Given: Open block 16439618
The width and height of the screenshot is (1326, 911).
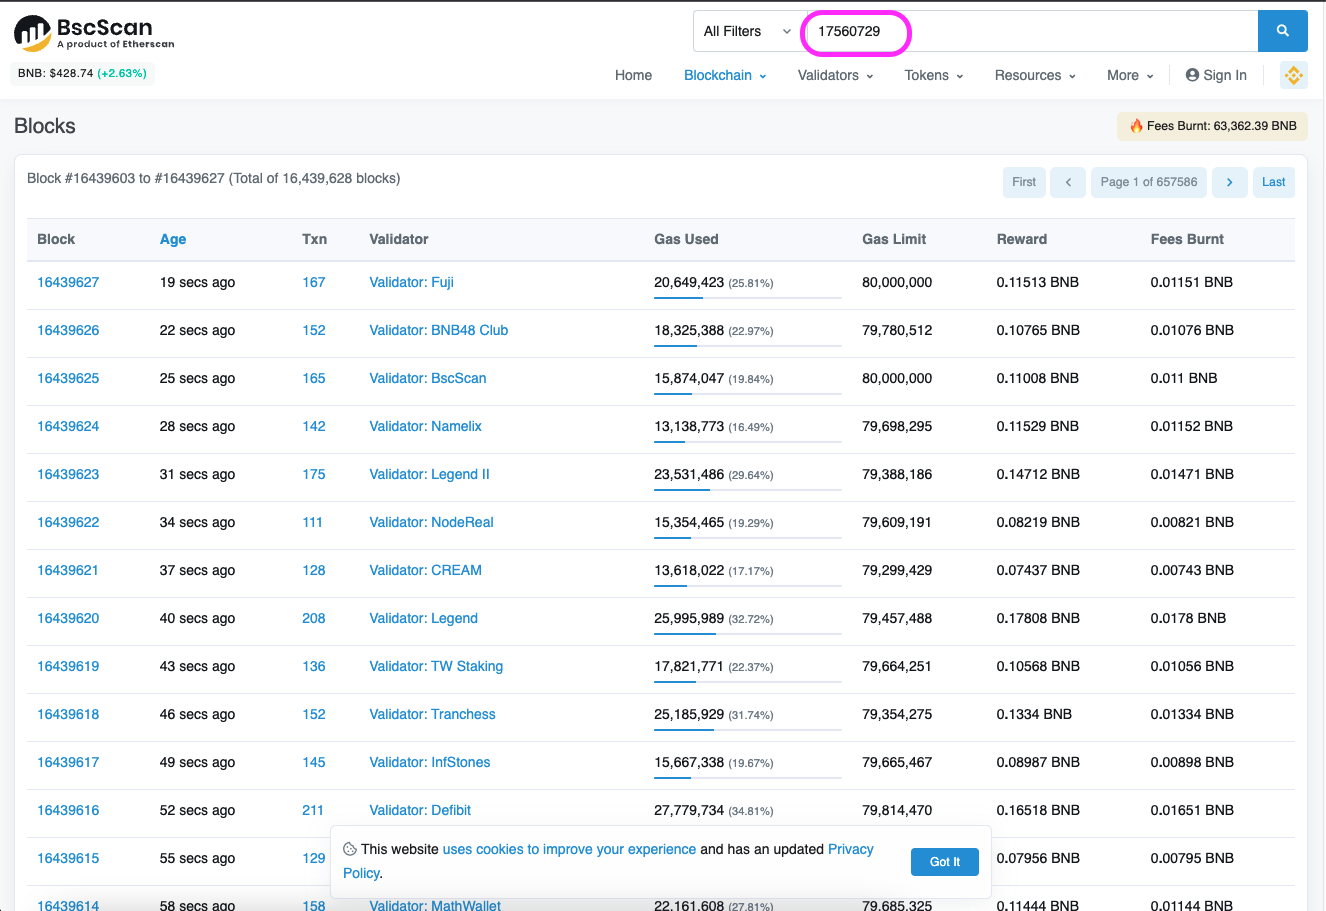Looking at the screenshot, I should coord(68,714).
